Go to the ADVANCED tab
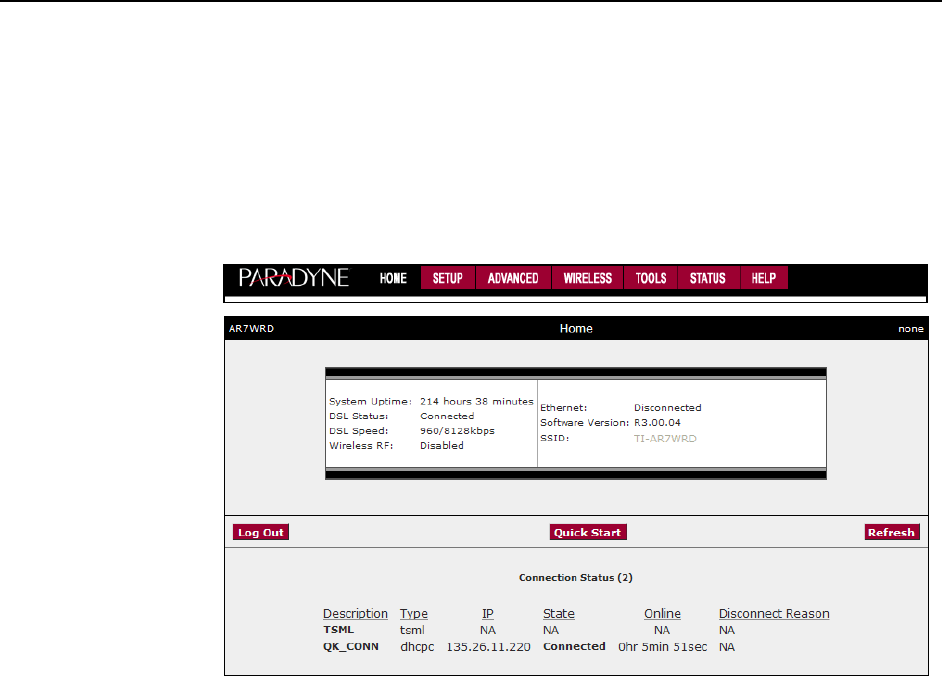 click(513, 278)
